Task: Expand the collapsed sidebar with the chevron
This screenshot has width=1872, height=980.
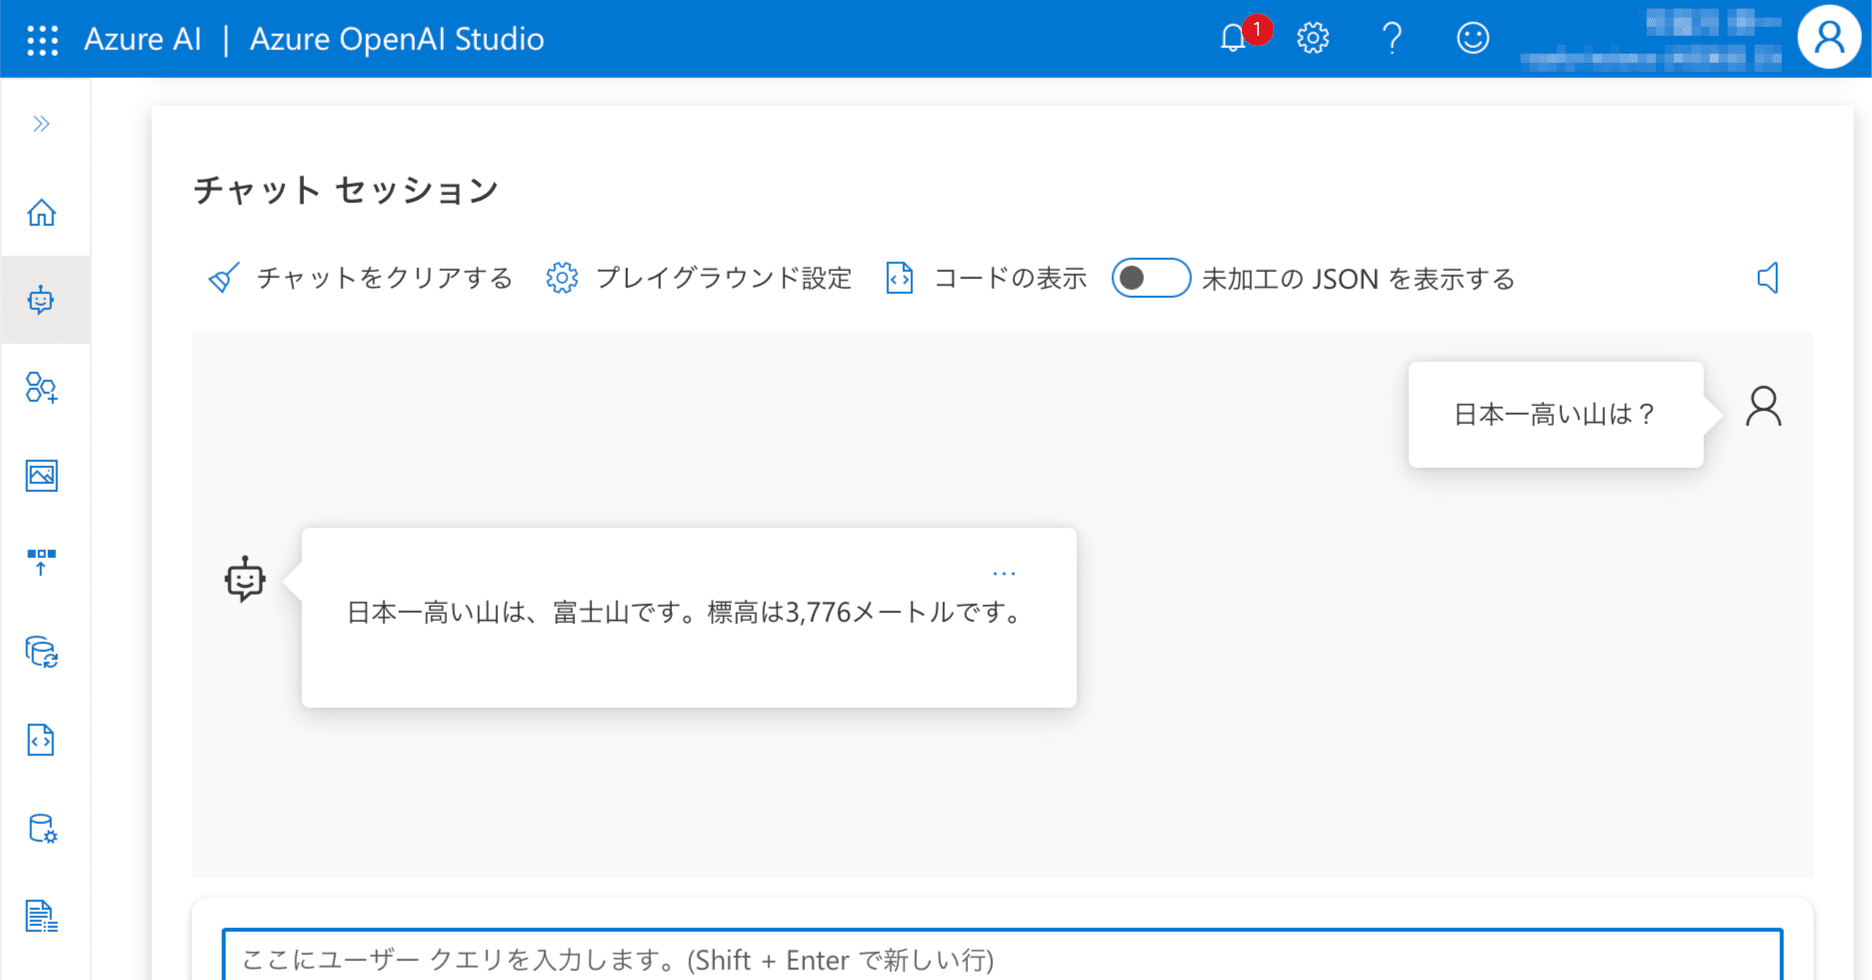Action: (43, 123)
